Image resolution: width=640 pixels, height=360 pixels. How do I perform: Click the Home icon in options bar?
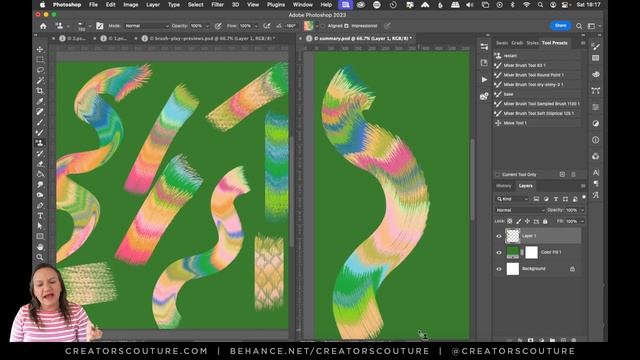43,26
